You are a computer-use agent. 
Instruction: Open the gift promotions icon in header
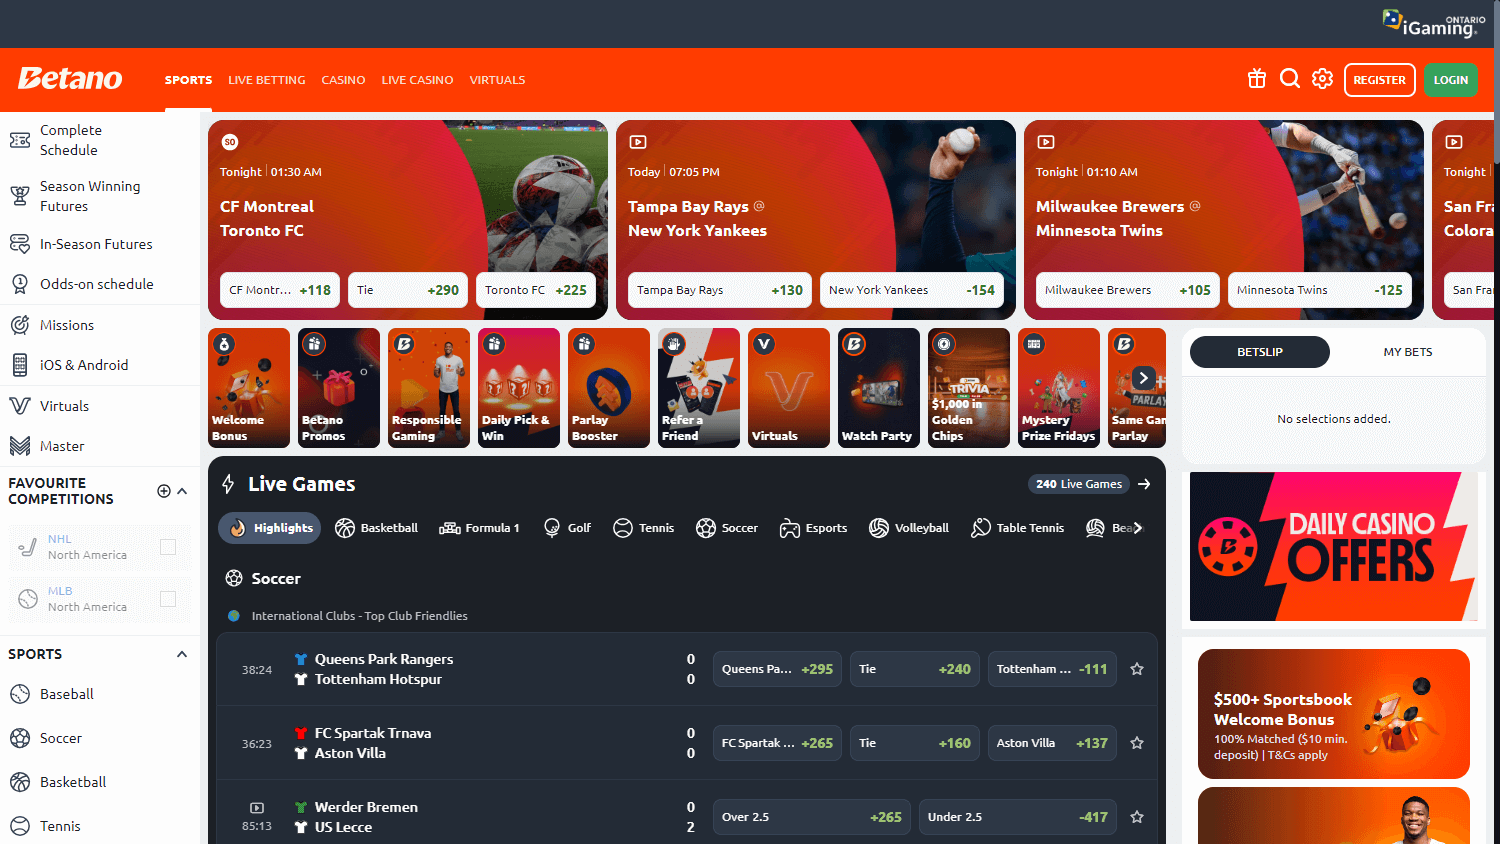coord(1257,79)
